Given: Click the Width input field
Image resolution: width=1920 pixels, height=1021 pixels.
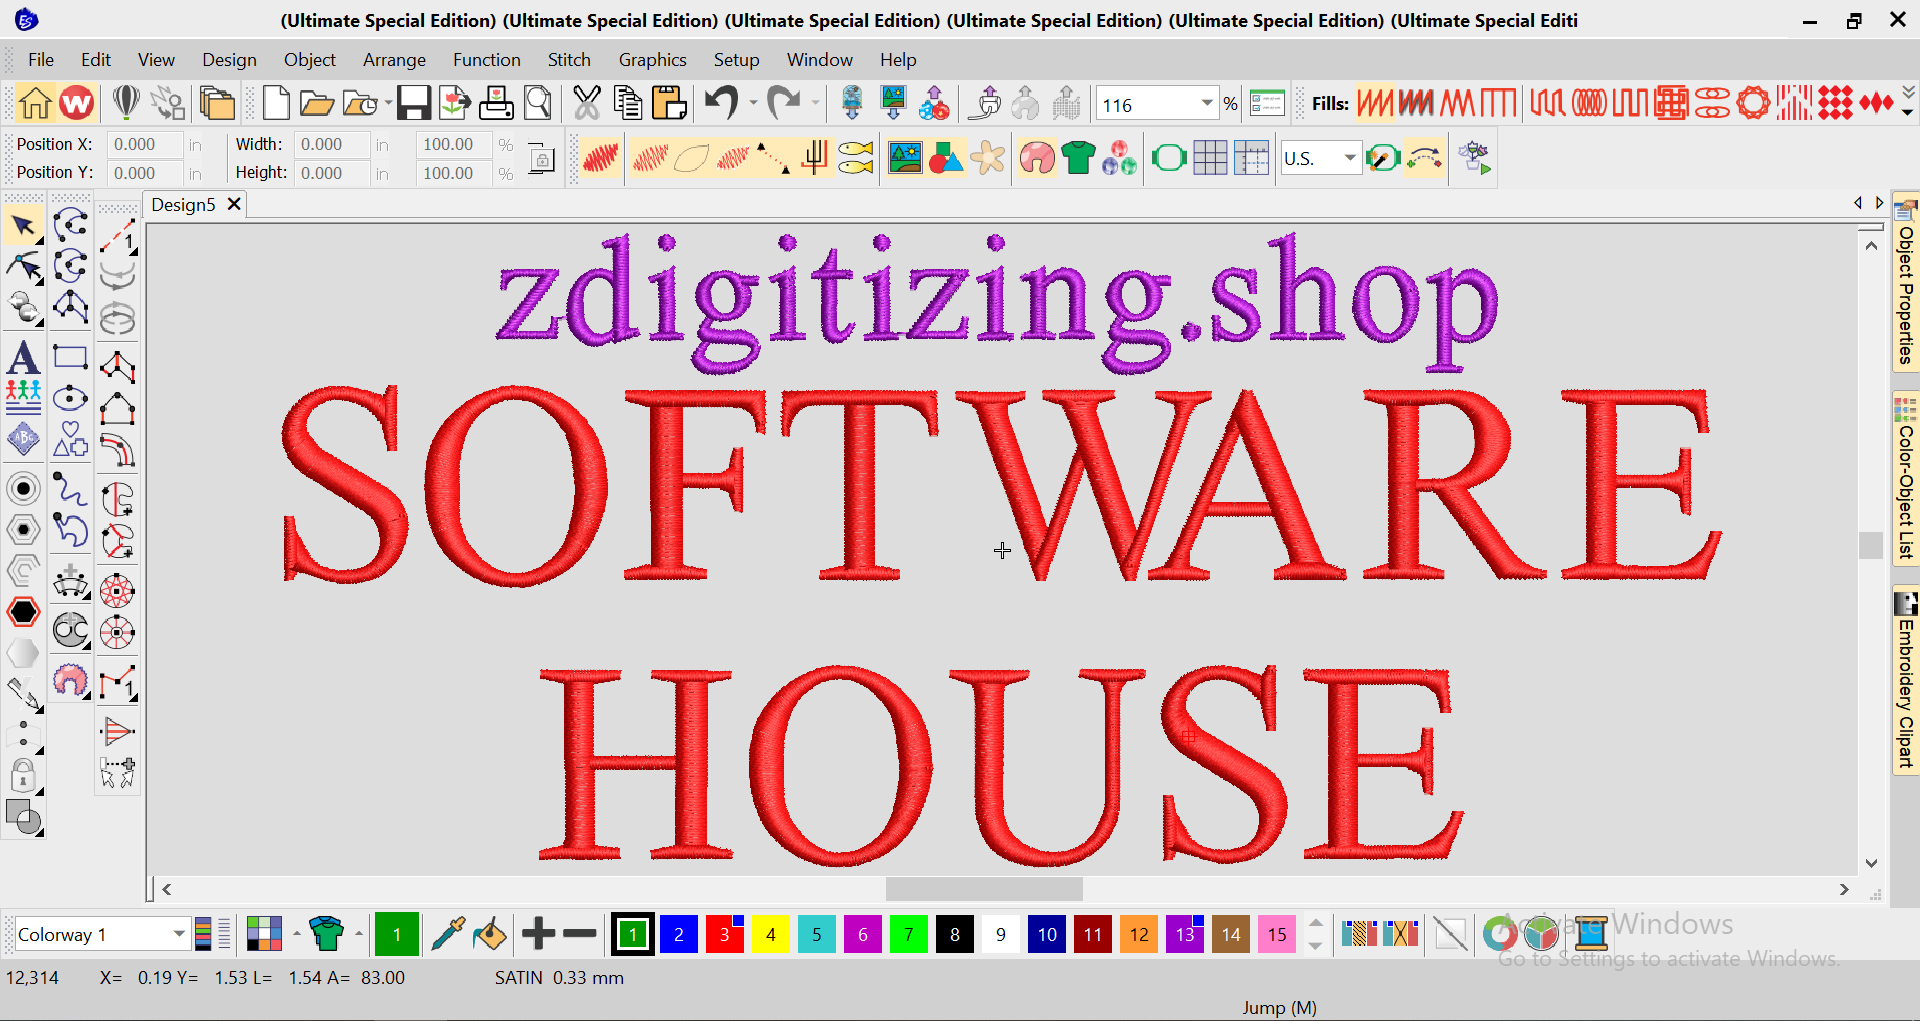Looking at the screenshot, I should click(331, 144).
